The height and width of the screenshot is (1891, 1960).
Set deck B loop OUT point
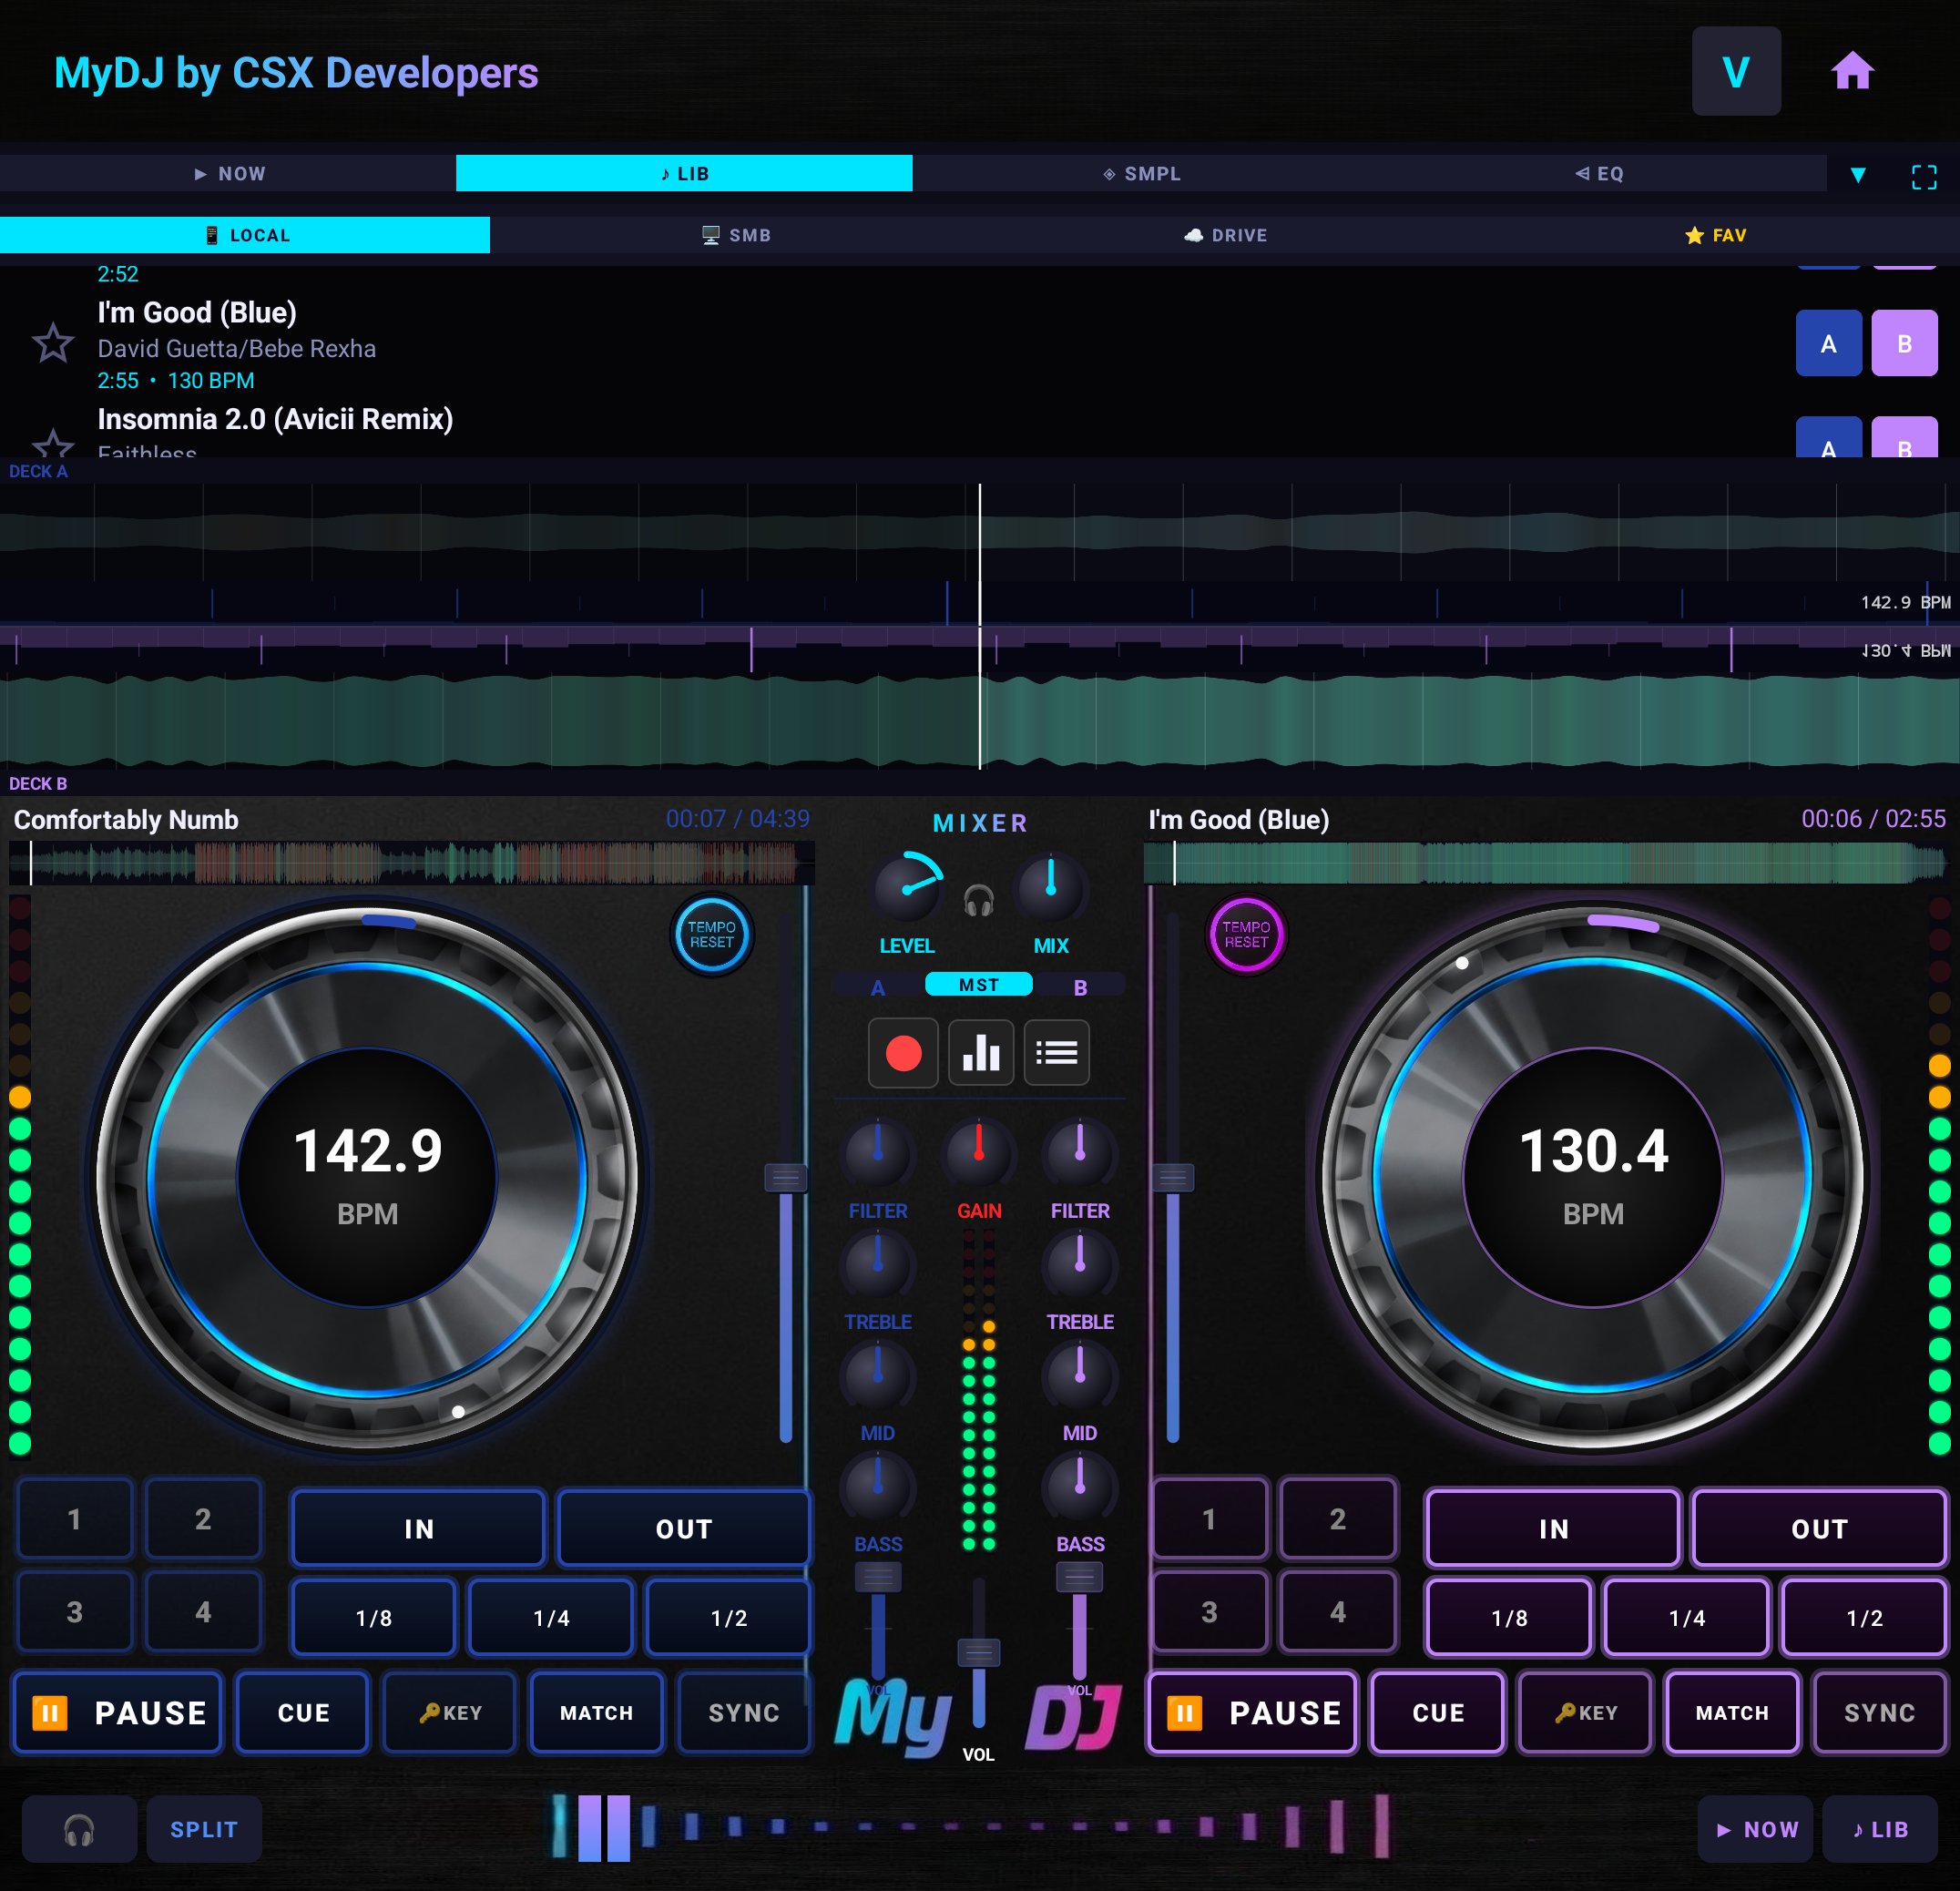1819,1528
